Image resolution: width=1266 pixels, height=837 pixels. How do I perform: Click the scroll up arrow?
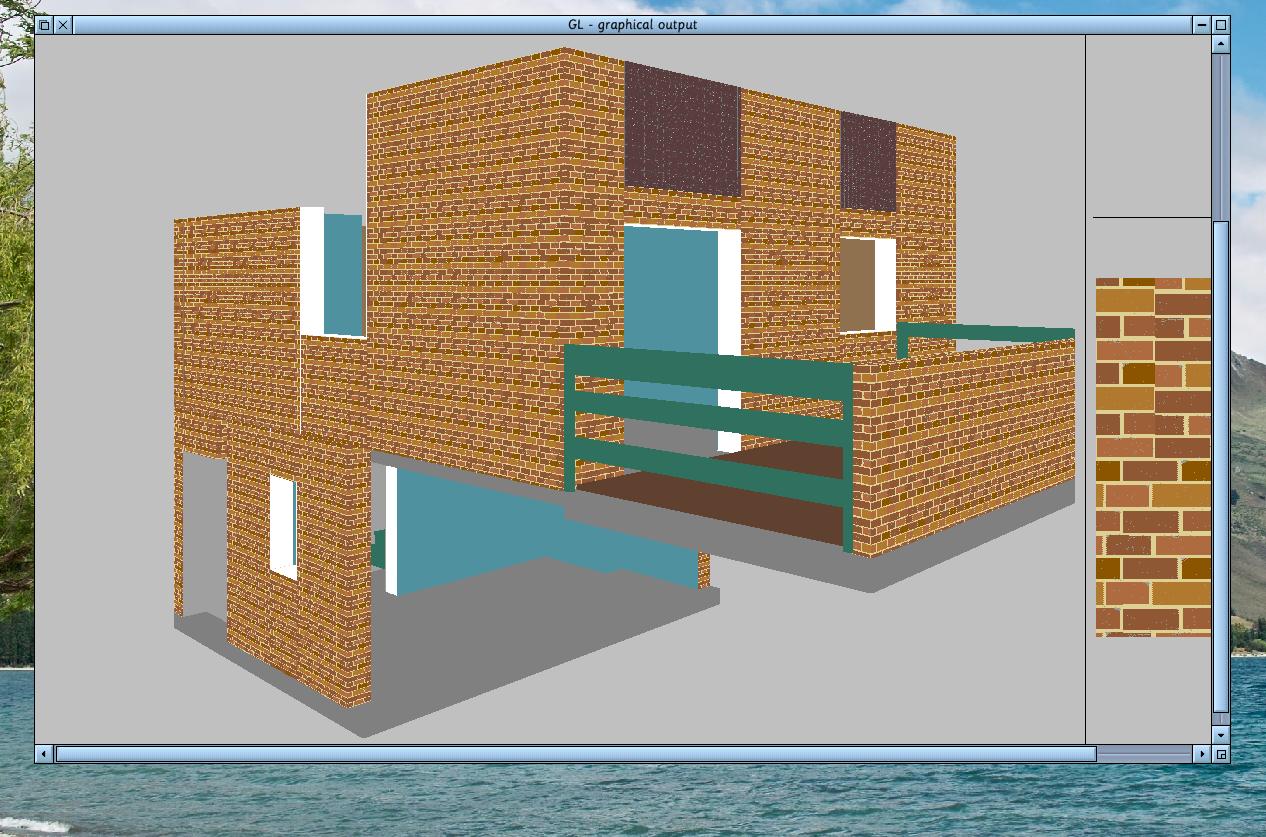(x=1221, y=44)
